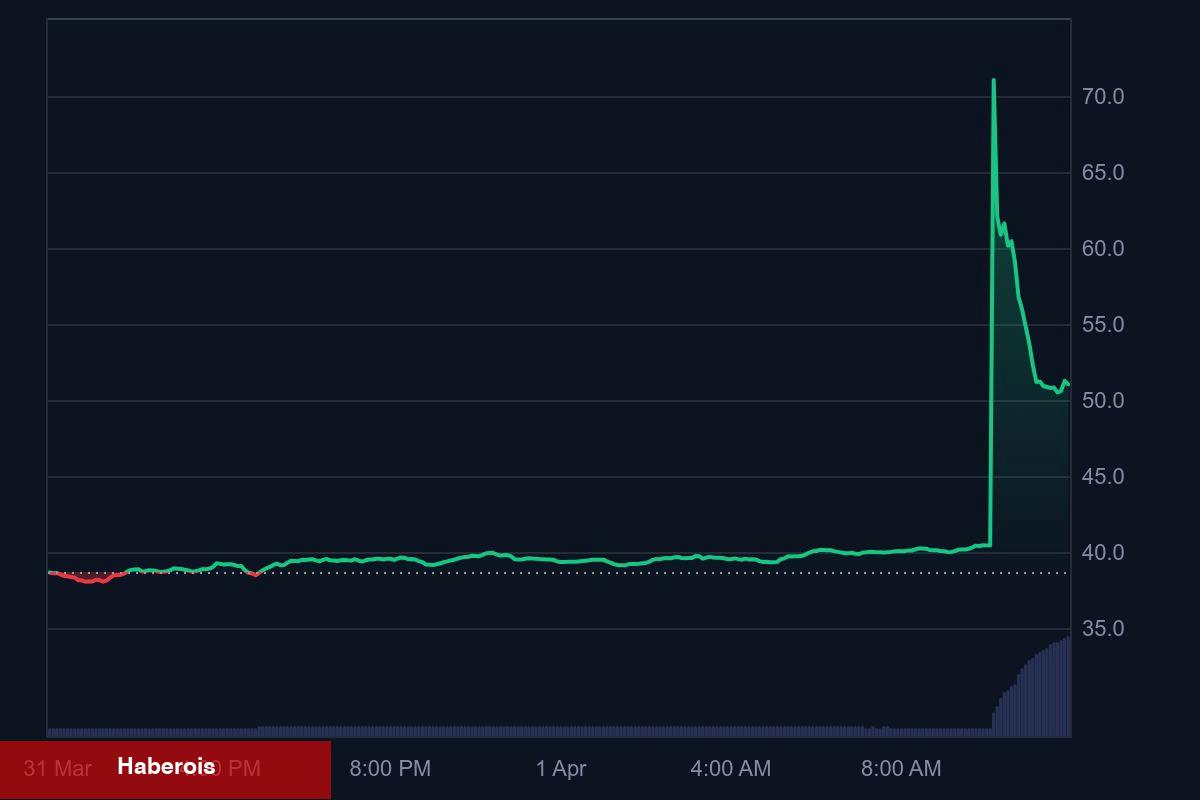Click the 65.0 price axis label
Viewport: 1200px width, 800px height.
[x=1103, y=173]
